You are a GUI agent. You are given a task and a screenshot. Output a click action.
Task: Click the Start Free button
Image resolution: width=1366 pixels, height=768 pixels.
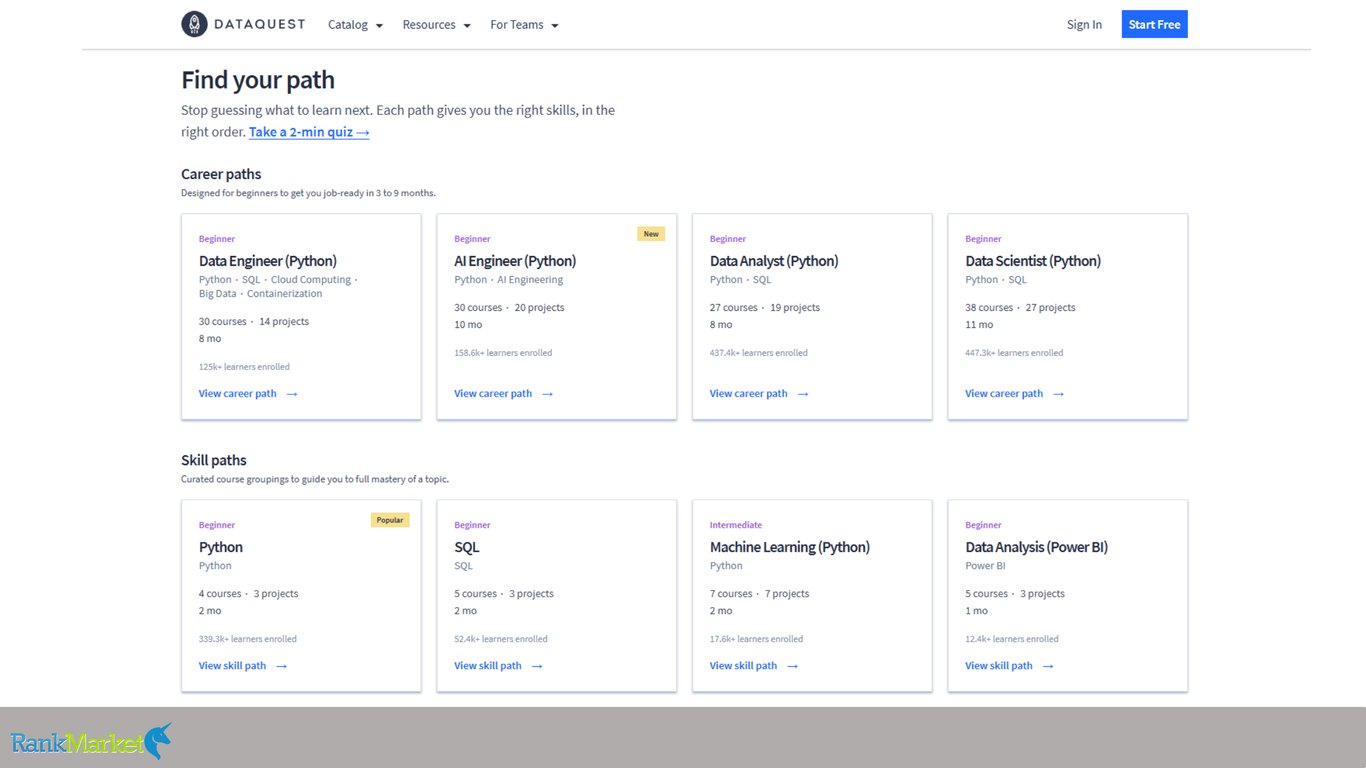tap(1154, 25)
